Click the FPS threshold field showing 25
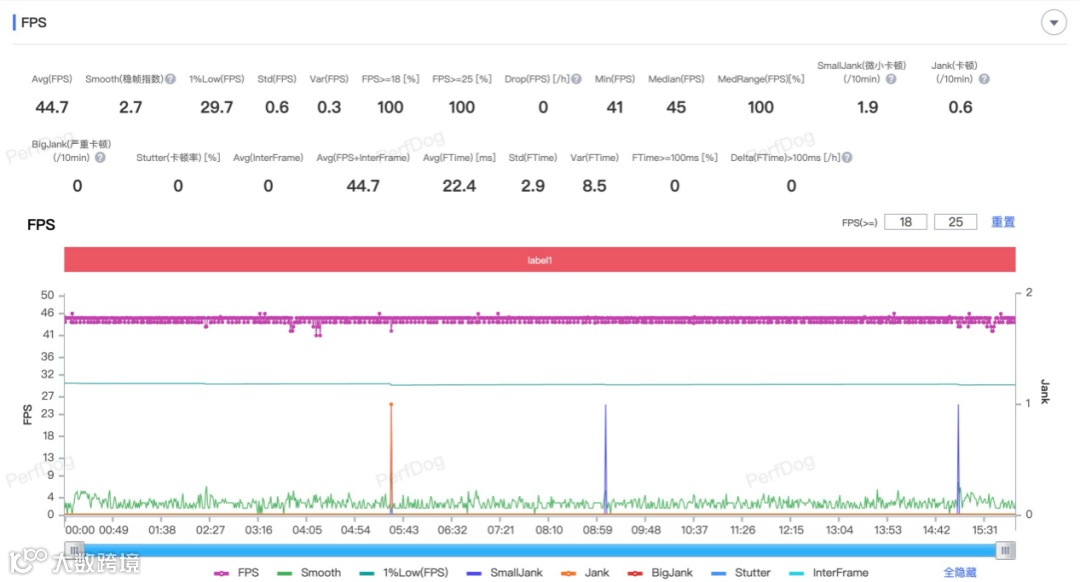The width and height of the screenshot is (1080, 582). click(955, 222)
